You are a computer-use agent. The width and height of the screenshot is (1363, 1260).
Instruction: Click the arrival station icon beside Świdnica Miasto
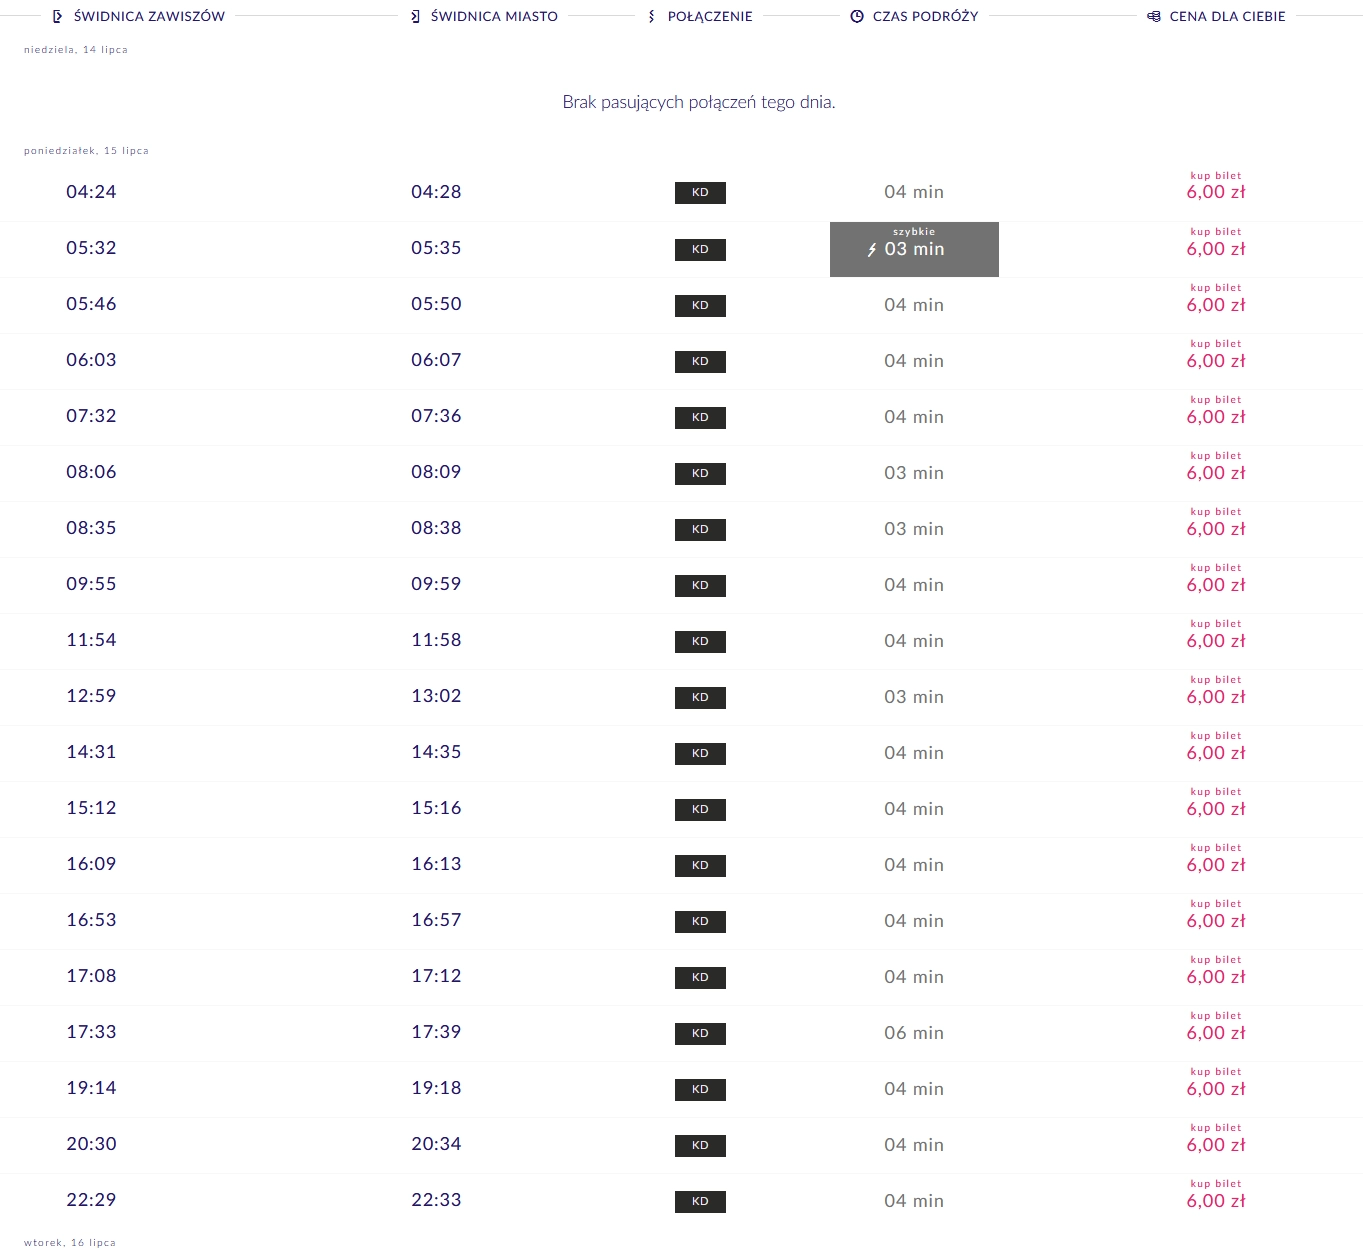[x=415, y=17]
